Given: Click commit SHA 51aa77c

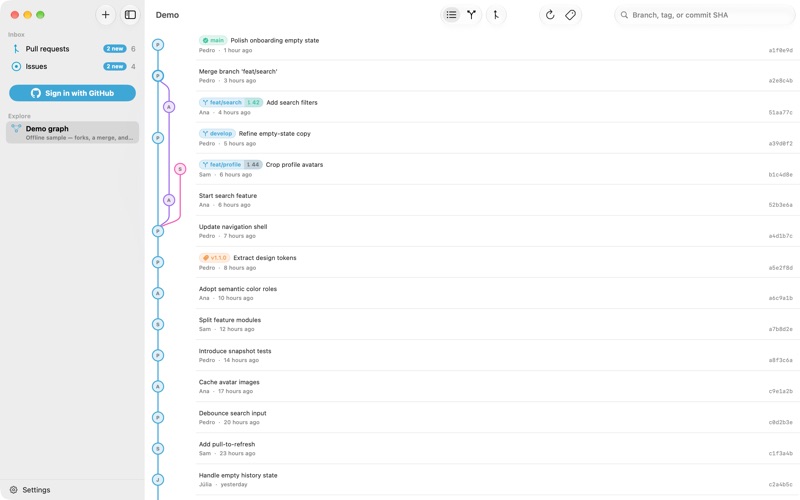Looking at the screenshot, I should pos(781,112).
